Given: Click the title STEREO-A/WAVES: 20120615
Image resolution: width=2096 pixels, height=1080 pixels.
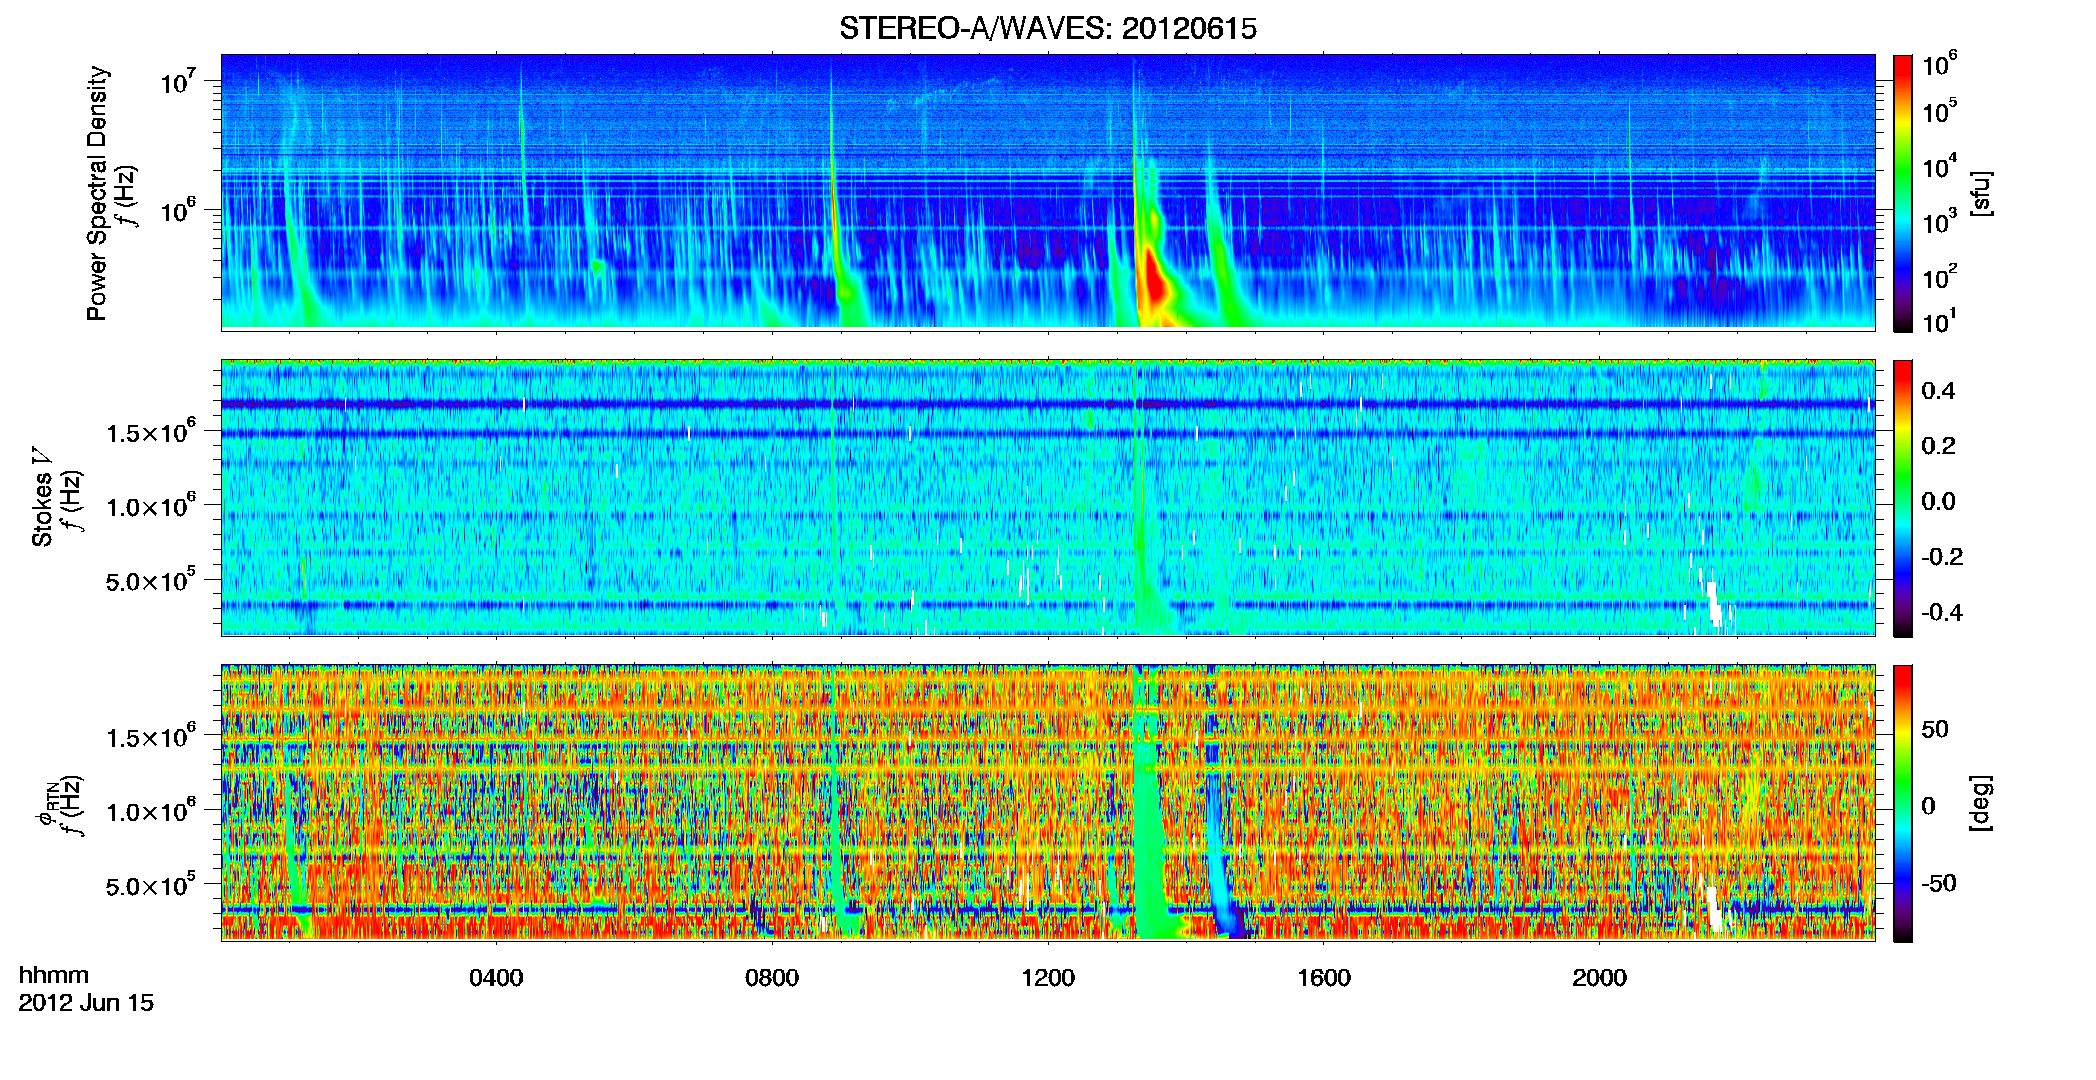Looking at the screenshot, I should point(1048,28).
